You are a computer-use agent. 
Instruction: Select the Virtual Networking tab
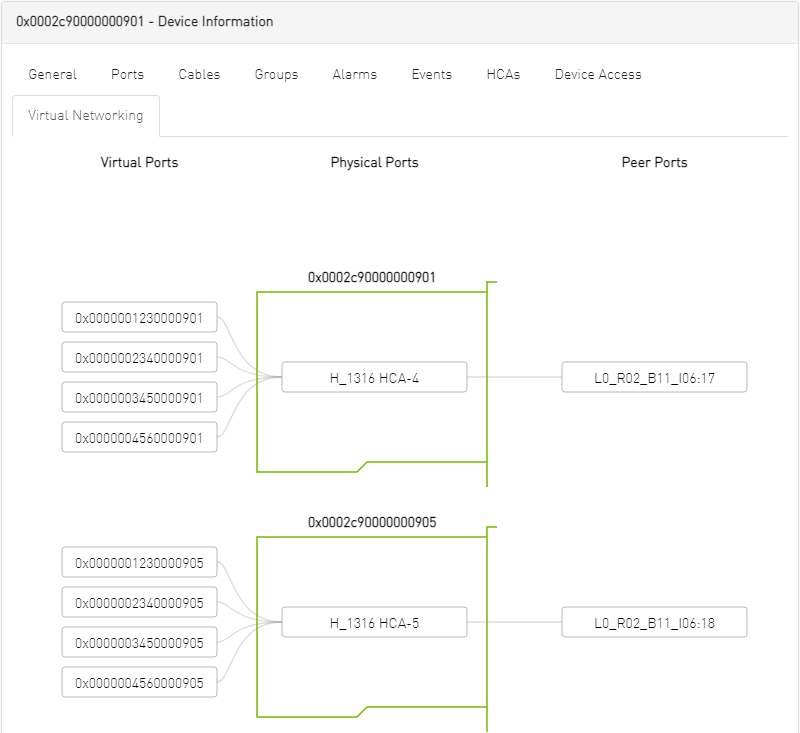(x=86, y=115)
